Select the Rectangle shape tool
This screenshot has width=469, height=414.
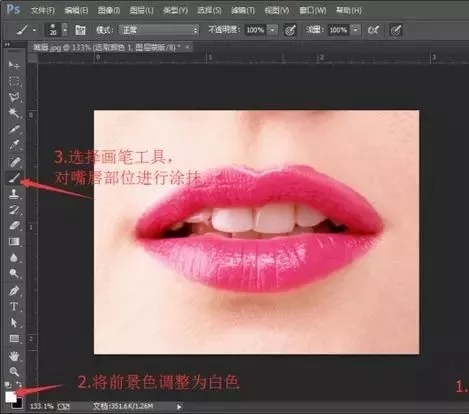point(14,339)
